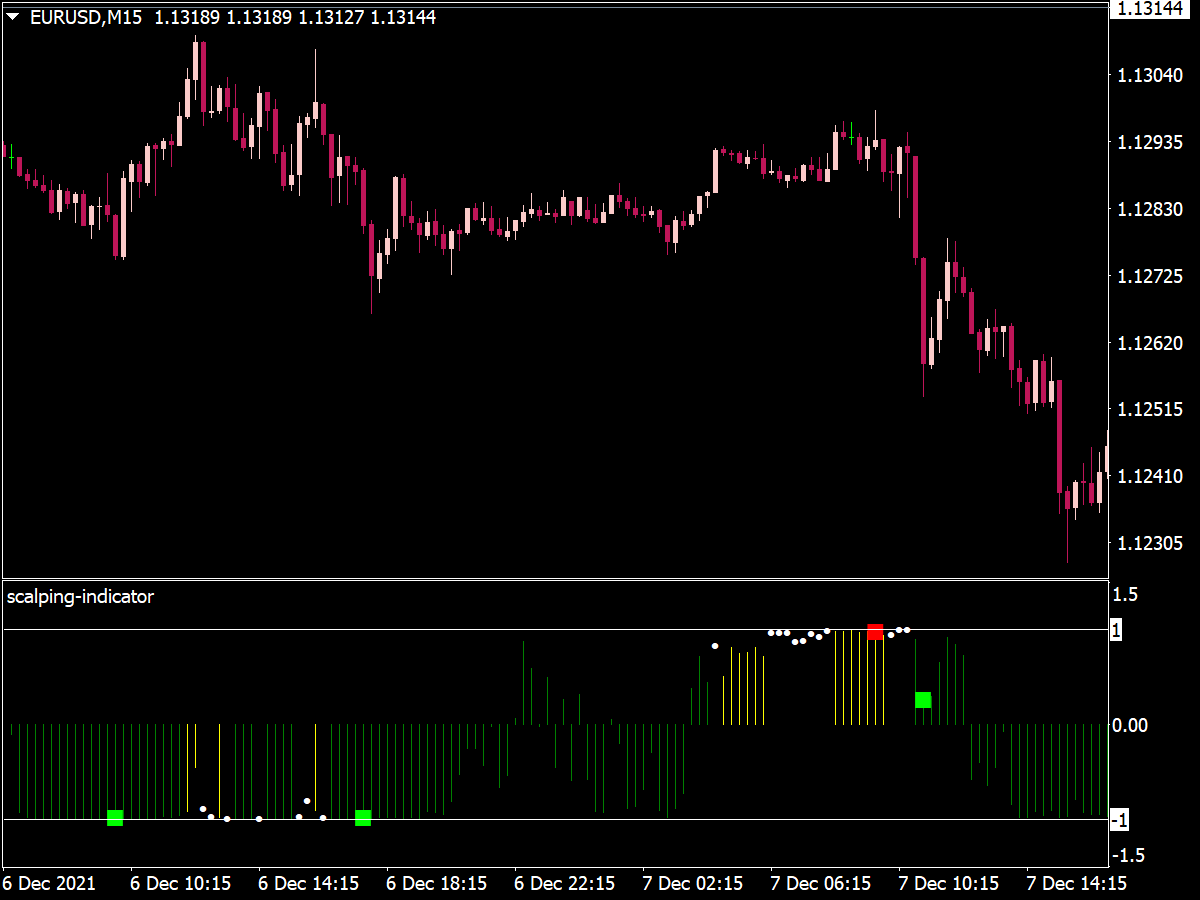Click the 7 Dec 02:15 time label
This screenshot has width=1200, height=900.
693,884
